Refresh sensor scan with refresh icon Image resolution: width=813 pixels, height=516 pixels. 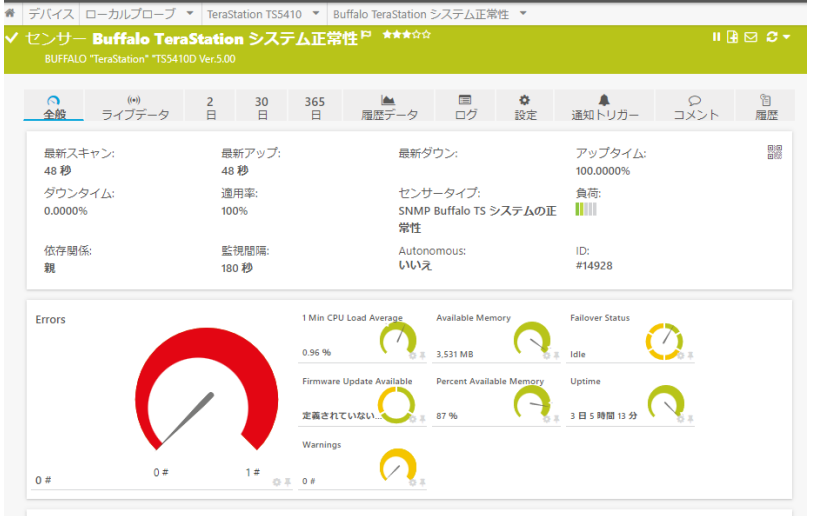pos(772,37)
